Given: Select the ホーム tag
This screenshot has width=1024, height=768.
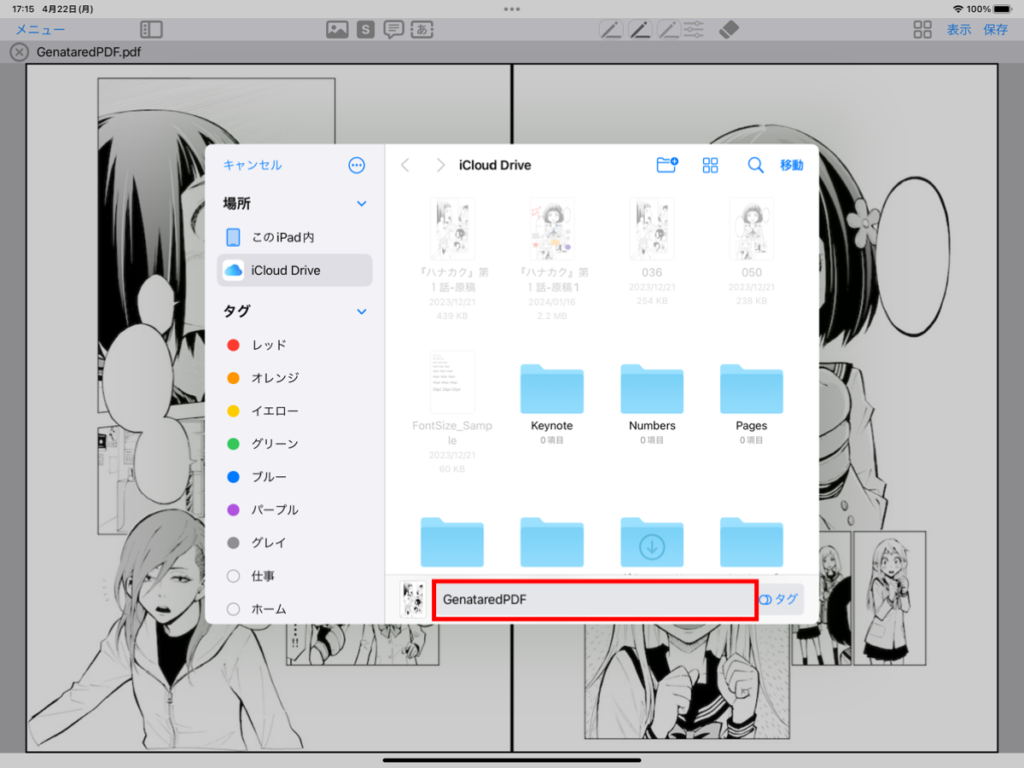Looking at the screenshot, I should tap(295, 609).
